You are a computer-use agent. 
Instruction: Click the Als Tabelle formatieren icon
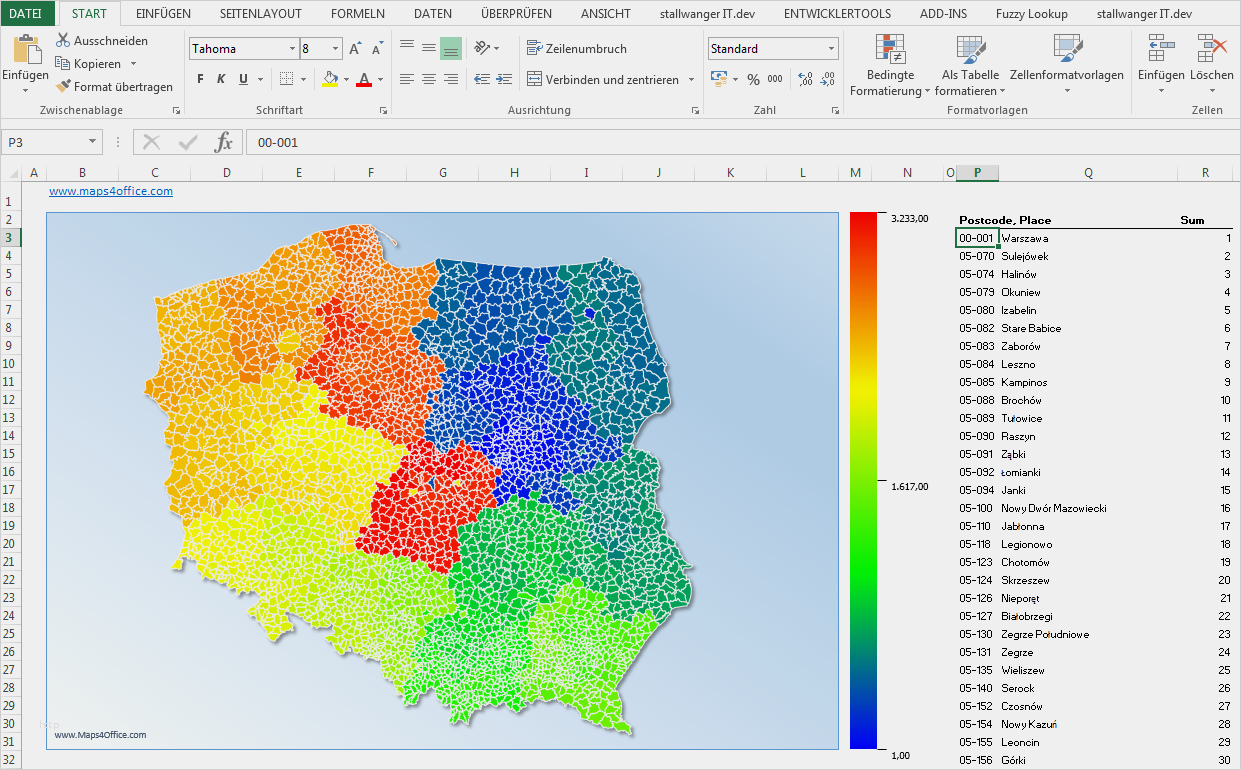pyautogui.click(x=970, y=49)
